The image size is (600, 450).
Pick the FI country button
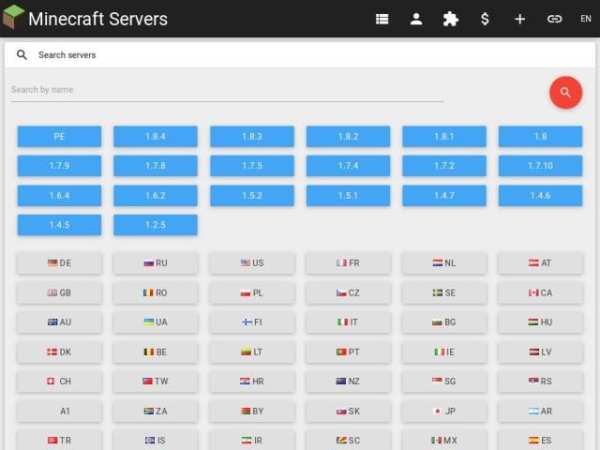pyautogui.click(x=252, y=322)
